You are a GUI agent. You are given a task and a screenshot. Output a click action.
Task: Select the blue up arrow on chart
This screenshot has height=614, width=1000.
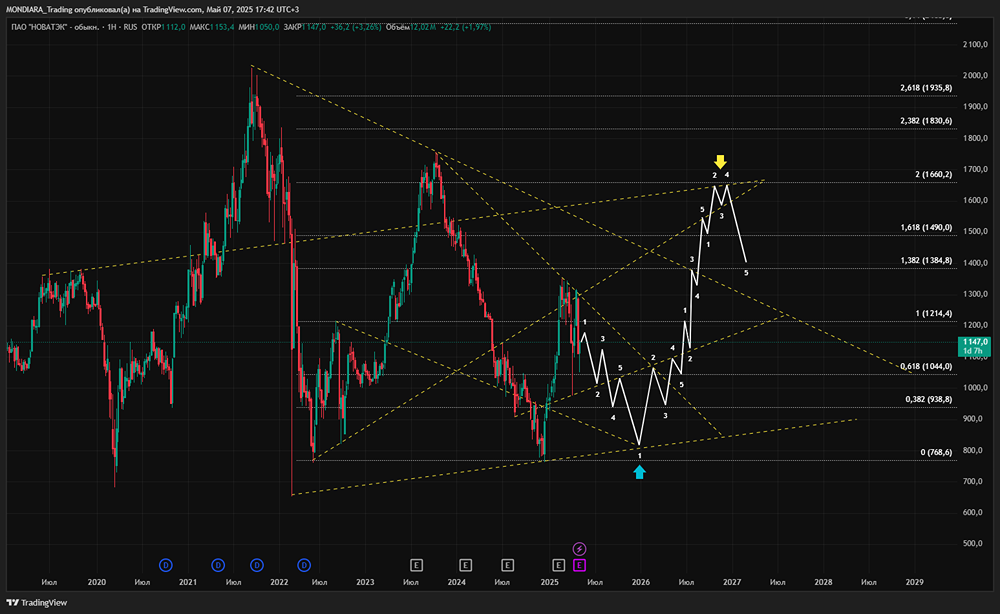tap(640, 471)
